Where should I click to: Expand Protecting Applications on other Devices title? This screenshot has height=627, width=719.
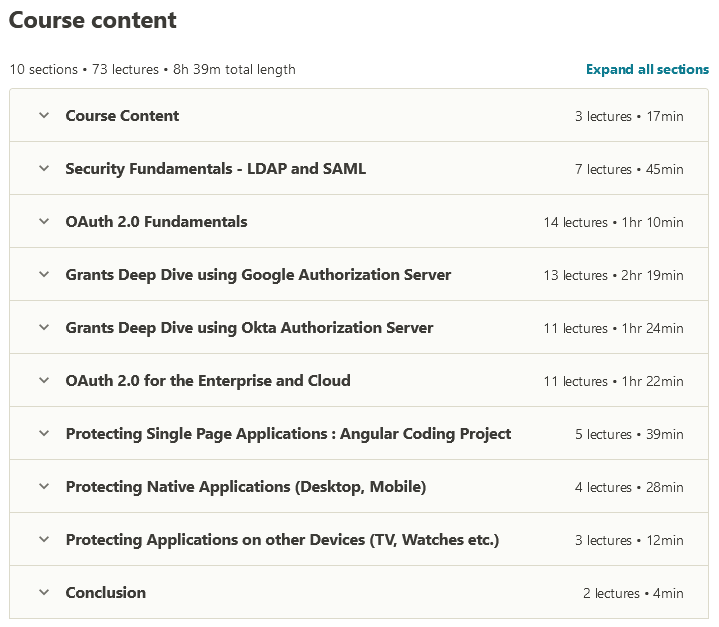(x=282, y=540)
